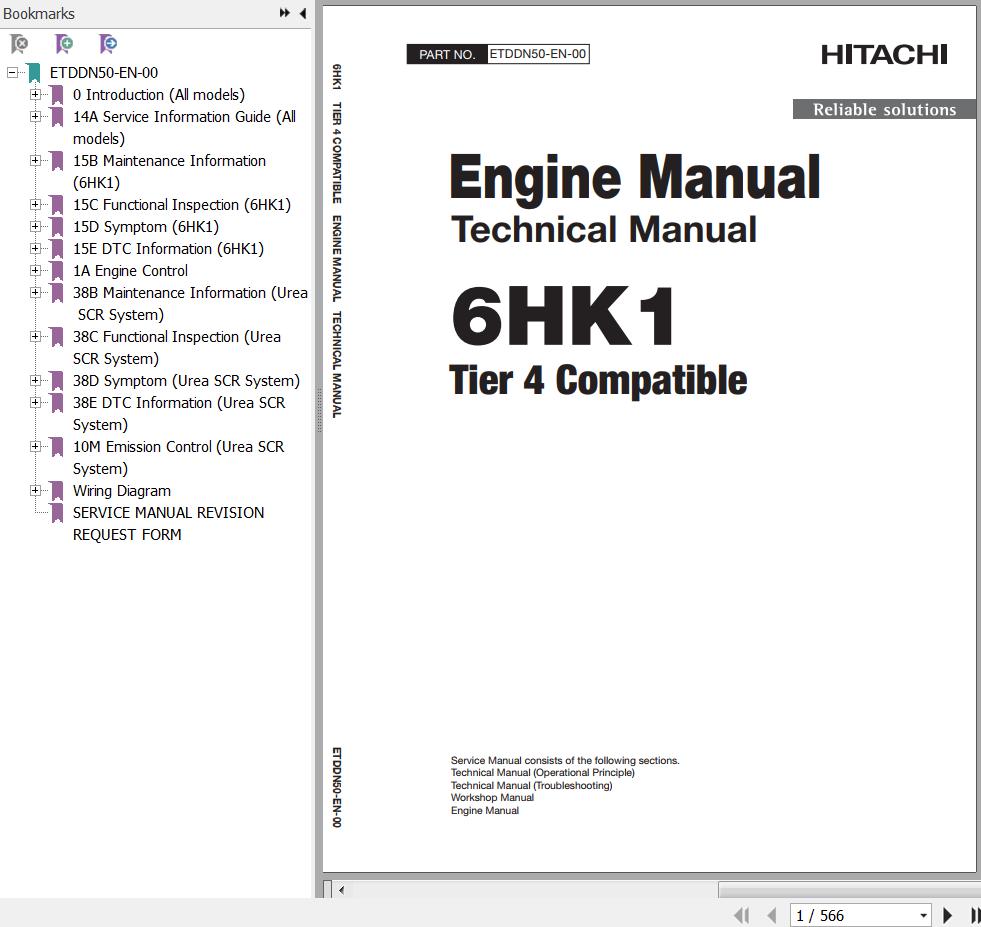This screenshot has height=927, width=981.
Task: Open 14A Service Information Guide bookmark
Action: point(185,128)
